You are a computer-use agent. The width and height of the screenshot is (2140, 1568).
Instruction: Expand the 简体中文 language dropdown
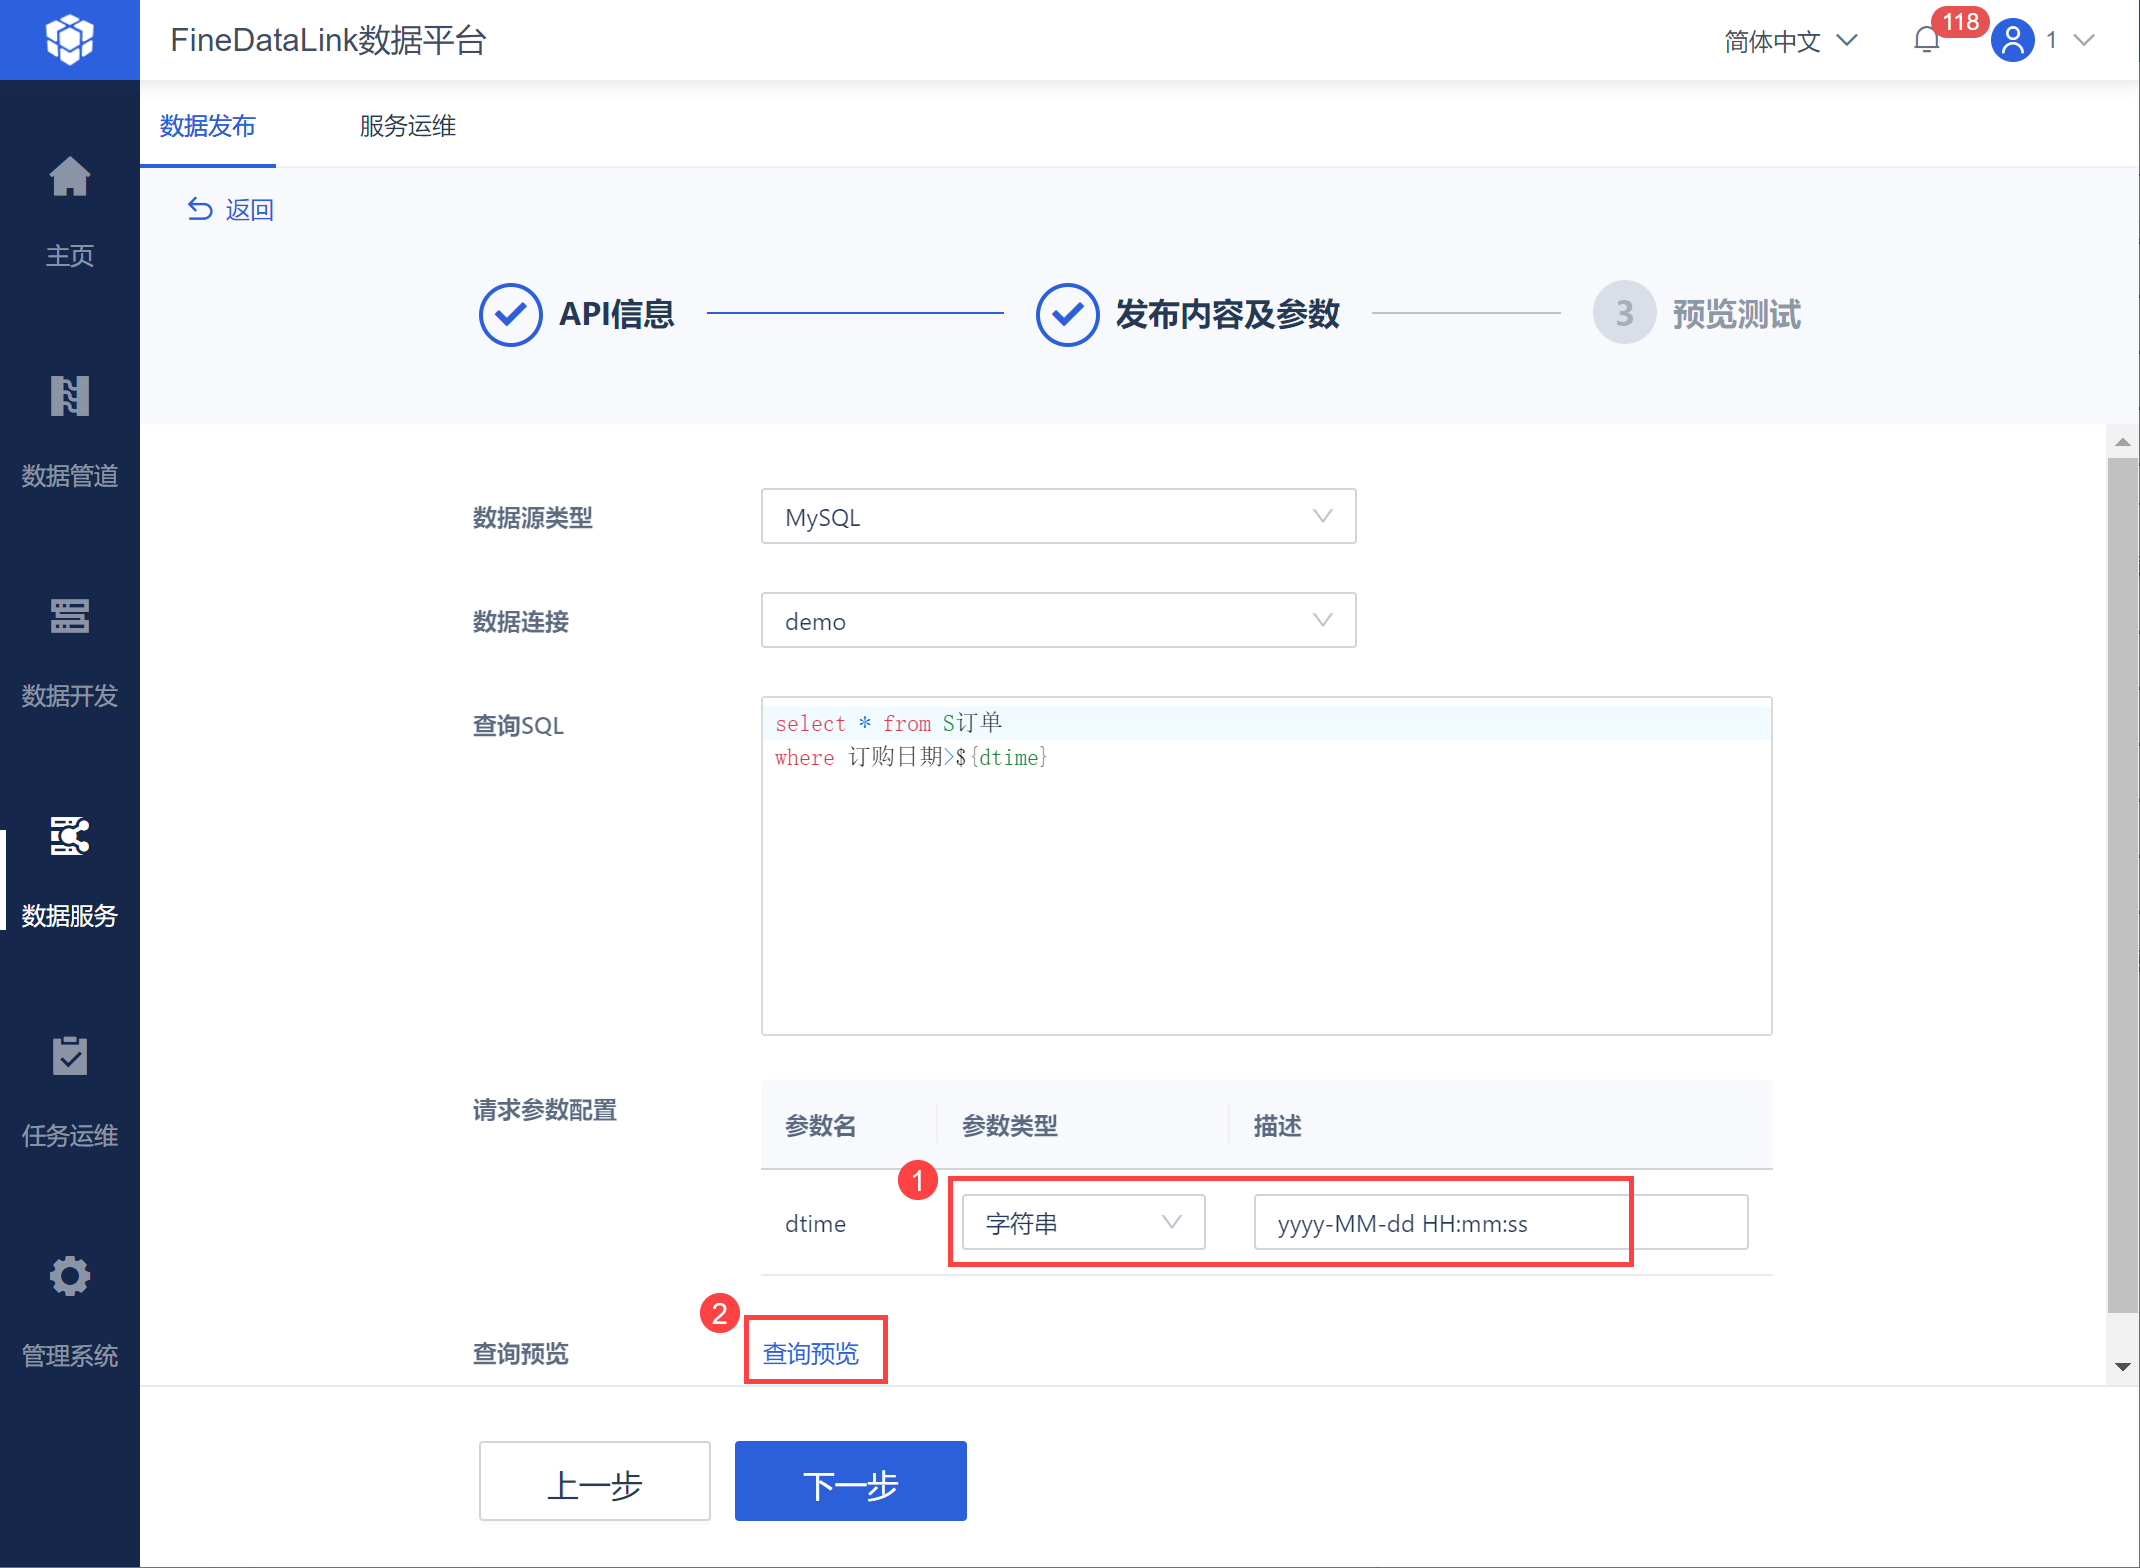tap(1790, 41)
